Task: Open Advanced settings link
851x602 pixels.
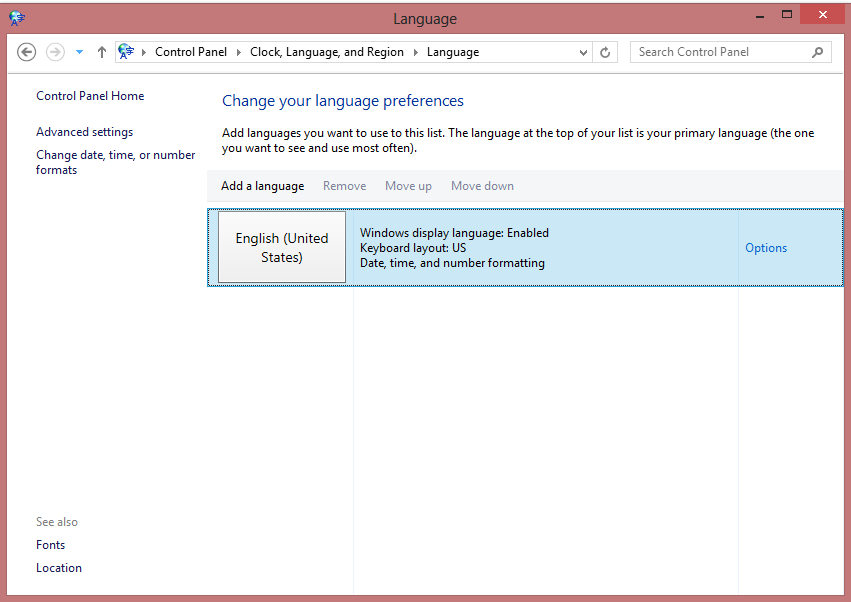Action: [84, 132]
